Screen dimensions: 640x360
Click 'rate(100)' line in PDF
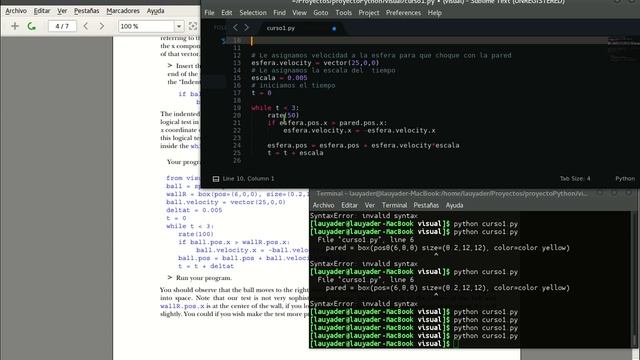[x=196, y=234]
